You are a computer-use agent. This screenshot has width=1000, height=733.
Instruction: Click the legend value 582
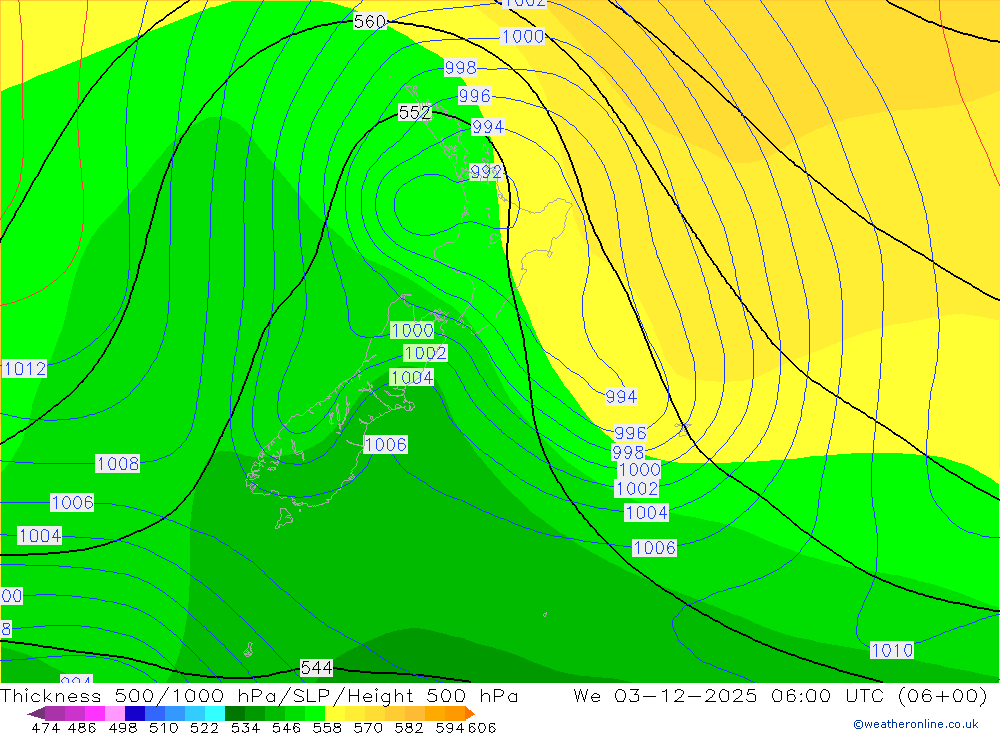click(x=409, y=728)
